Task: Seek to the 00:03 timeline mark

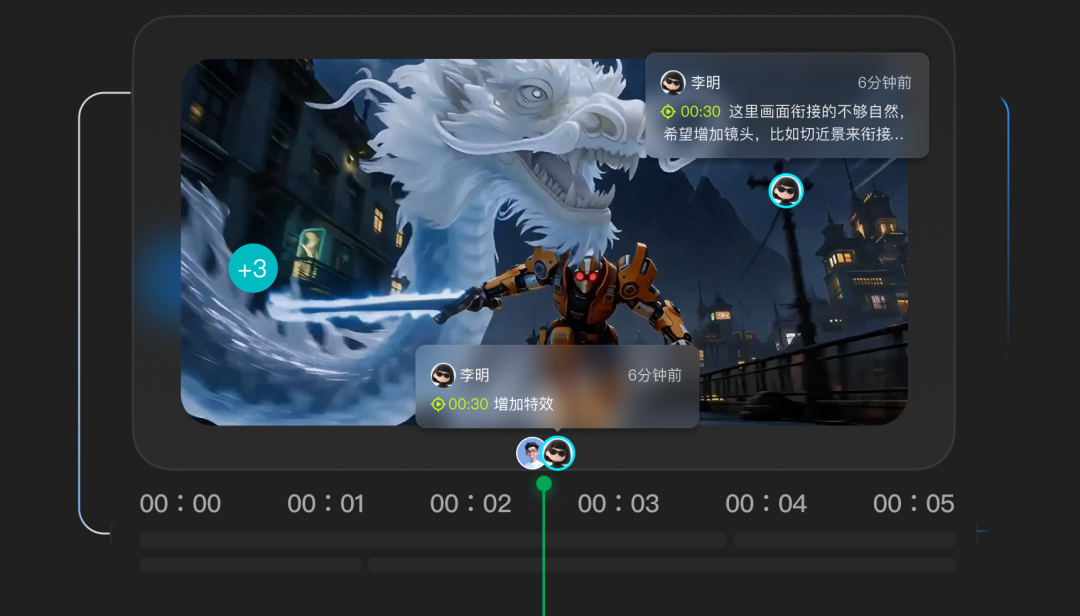Action: pos(618,504)
